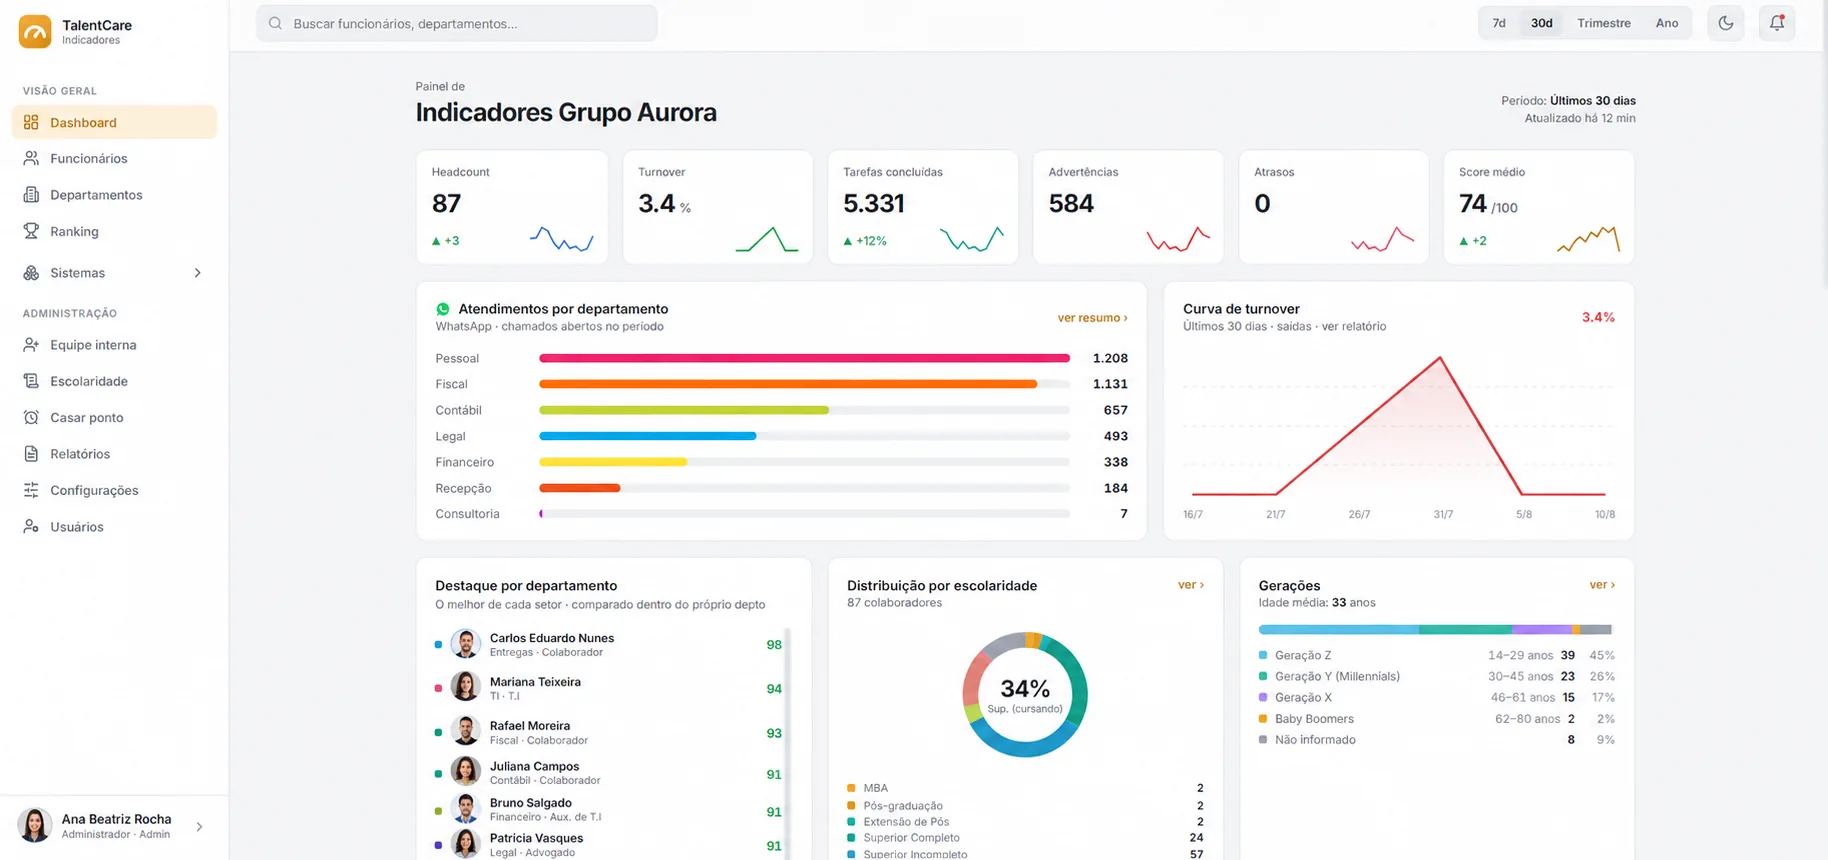The height and width of the screenshot is (860, 1828).
Task: Click Score médio sparkline chart
Action: coord(1588,239)
